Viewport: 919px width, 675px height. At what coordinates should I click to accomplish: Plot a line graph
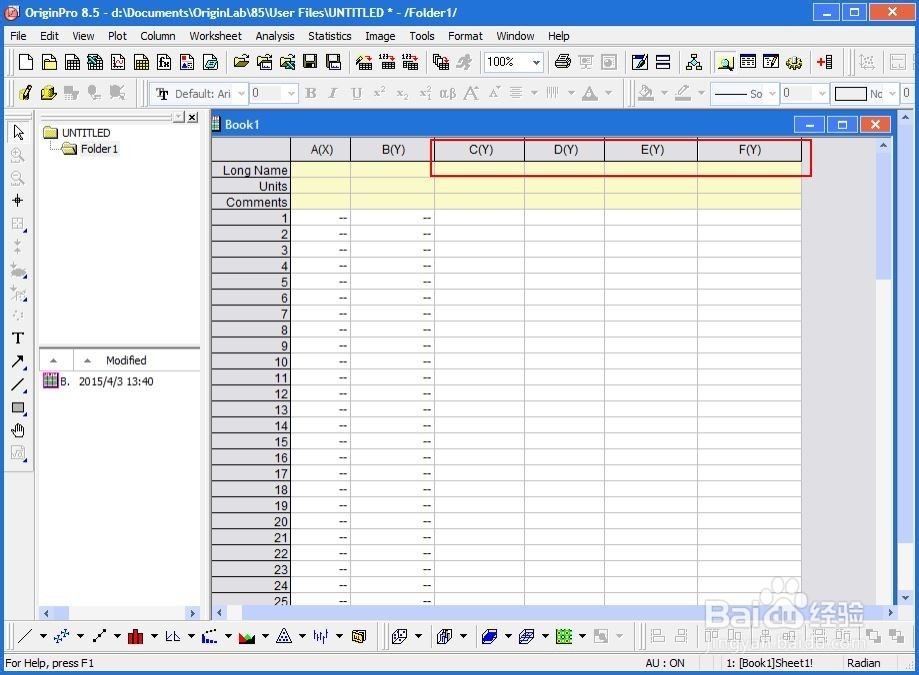pyautogui.click(x=25, y=636)
